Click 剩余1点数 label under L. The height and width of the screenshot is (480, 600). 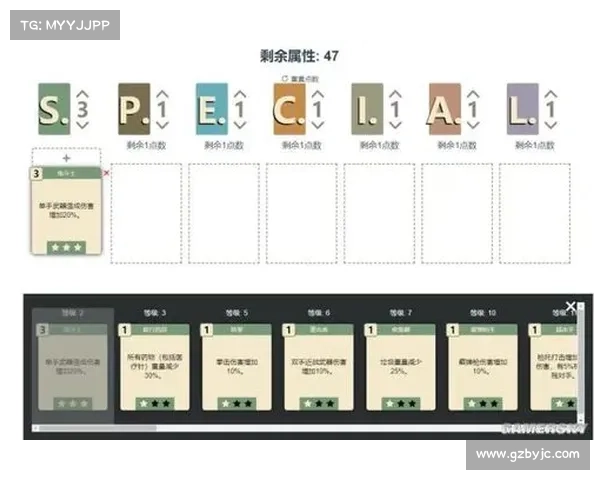coord(535,145)
